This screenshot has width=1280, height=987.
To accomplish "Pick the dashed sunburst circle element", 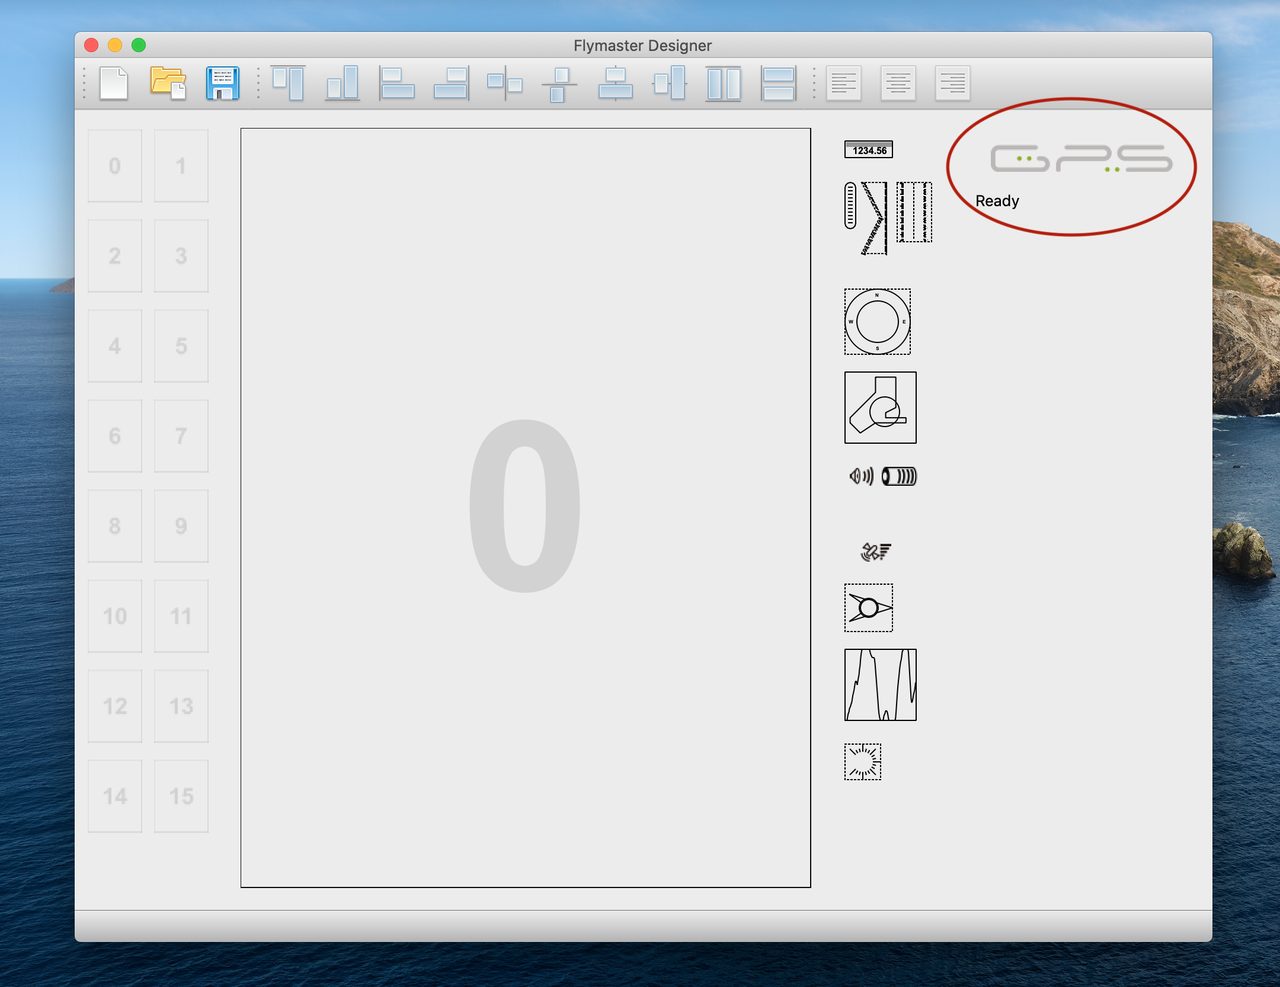I will tap(863, 762).
